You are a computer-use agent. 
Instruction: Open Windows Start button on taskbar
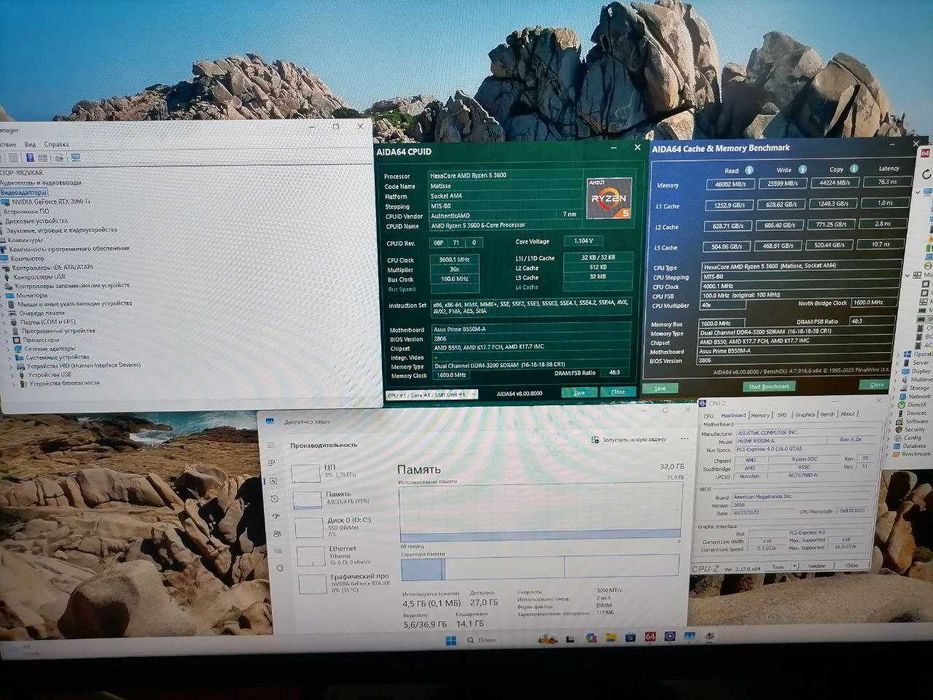click(450, 640)
